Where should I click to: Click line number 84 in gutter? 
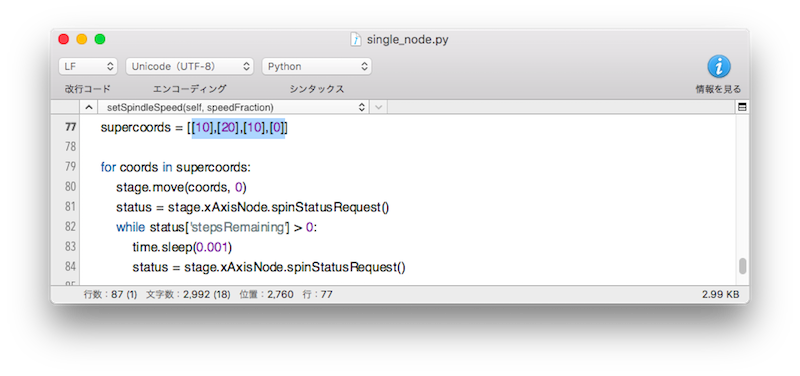coord(70,266)
